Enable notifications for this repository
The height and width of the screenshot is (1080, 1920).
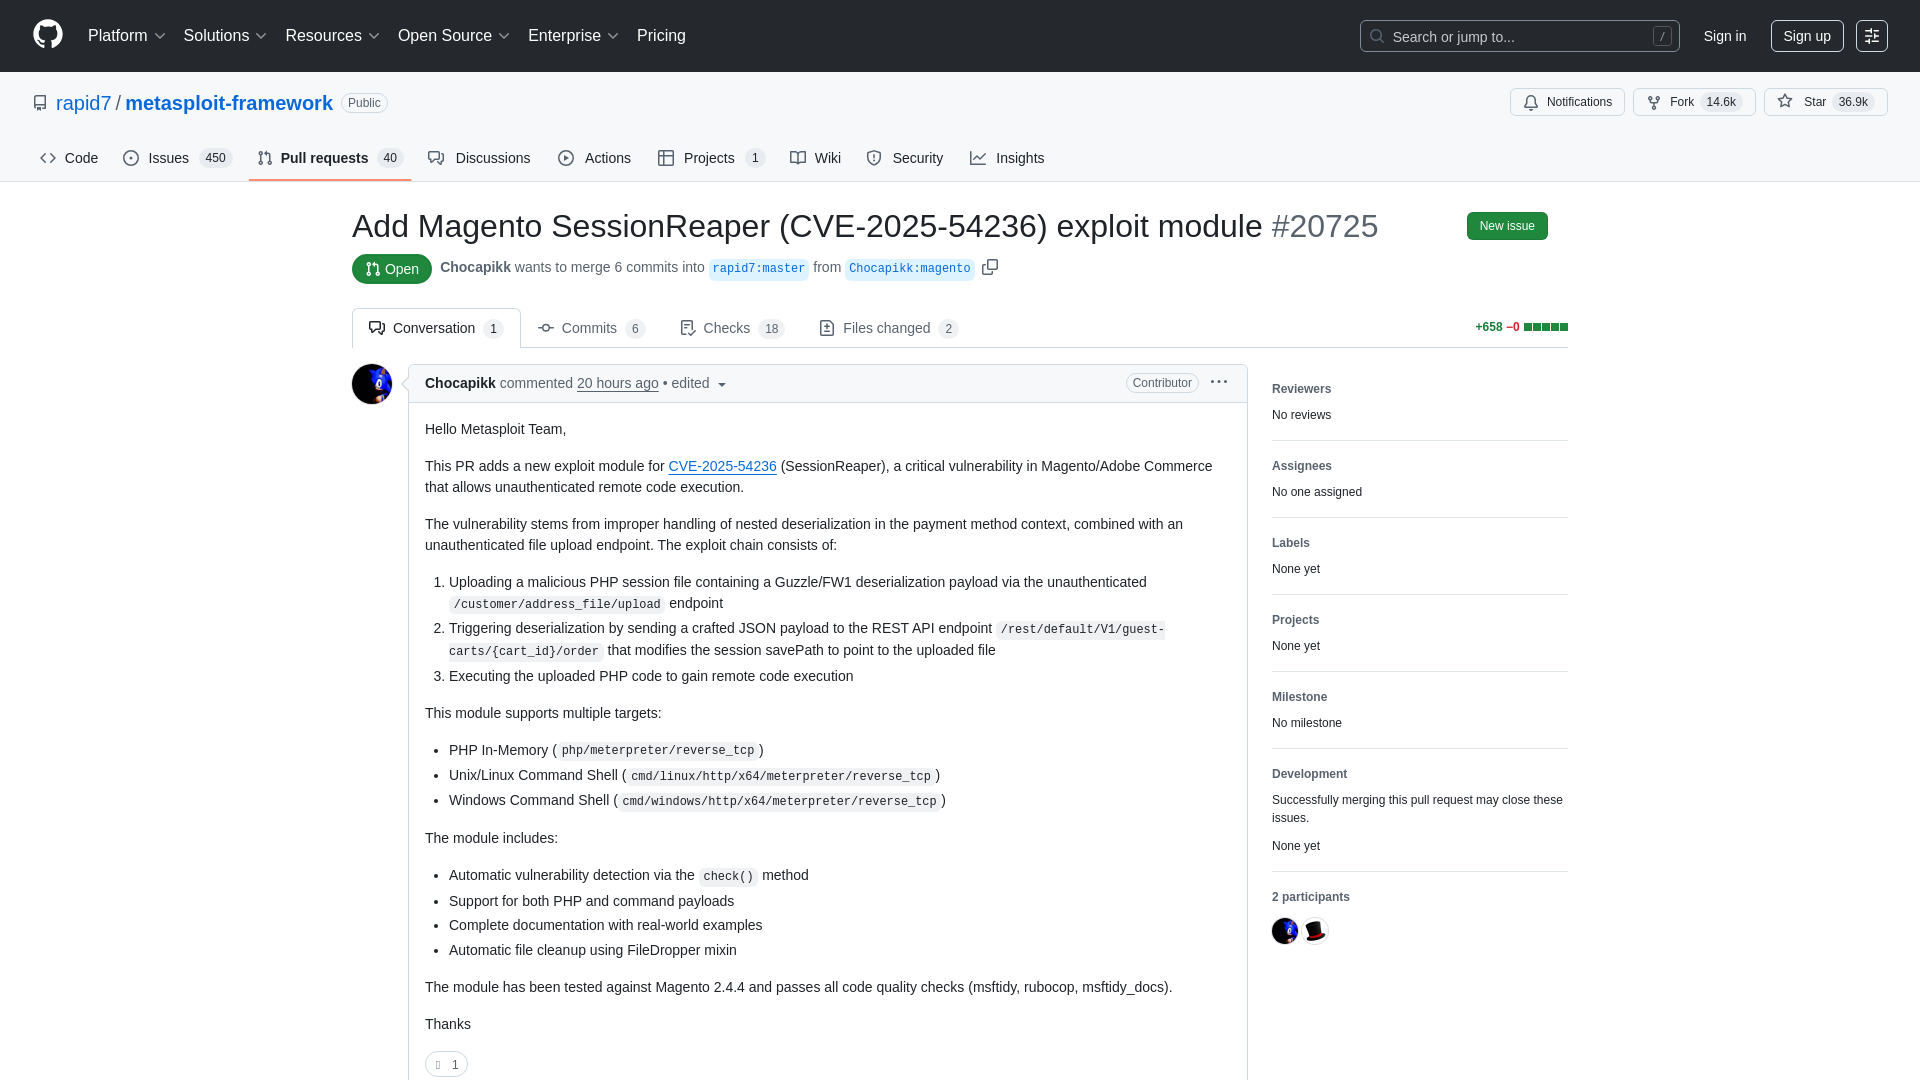(1566, 102)
